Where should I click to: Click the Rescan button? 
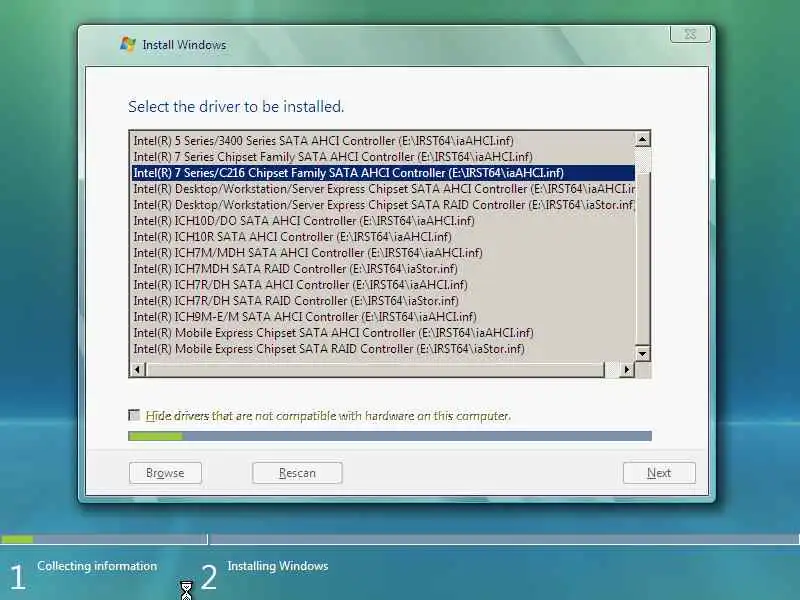tap(297, 473)
